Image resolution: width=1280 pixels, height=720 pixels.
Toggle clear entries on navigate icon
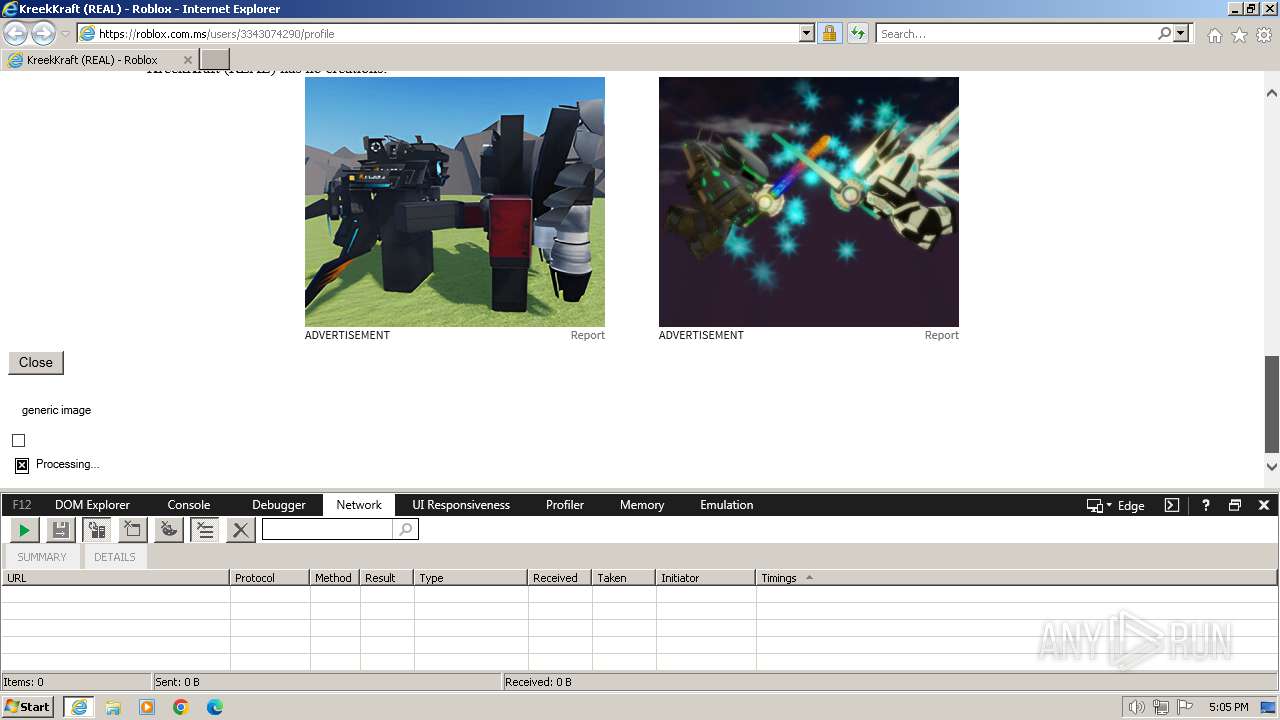pyautogui.click(x=205, y=530)
